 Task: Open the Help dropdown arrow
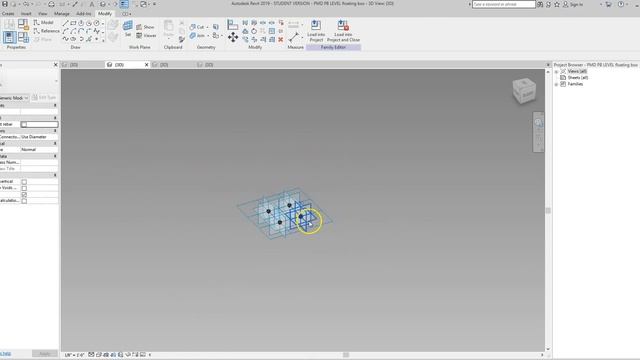click(x=627, y=4)
